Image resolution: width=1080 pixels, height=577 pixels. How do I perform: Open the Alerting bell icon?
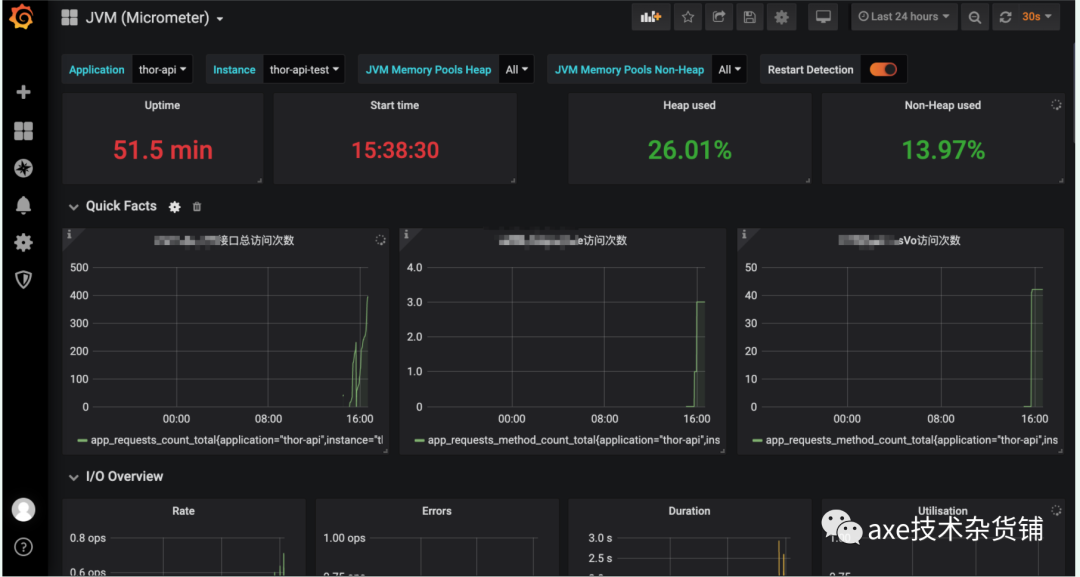23,204
